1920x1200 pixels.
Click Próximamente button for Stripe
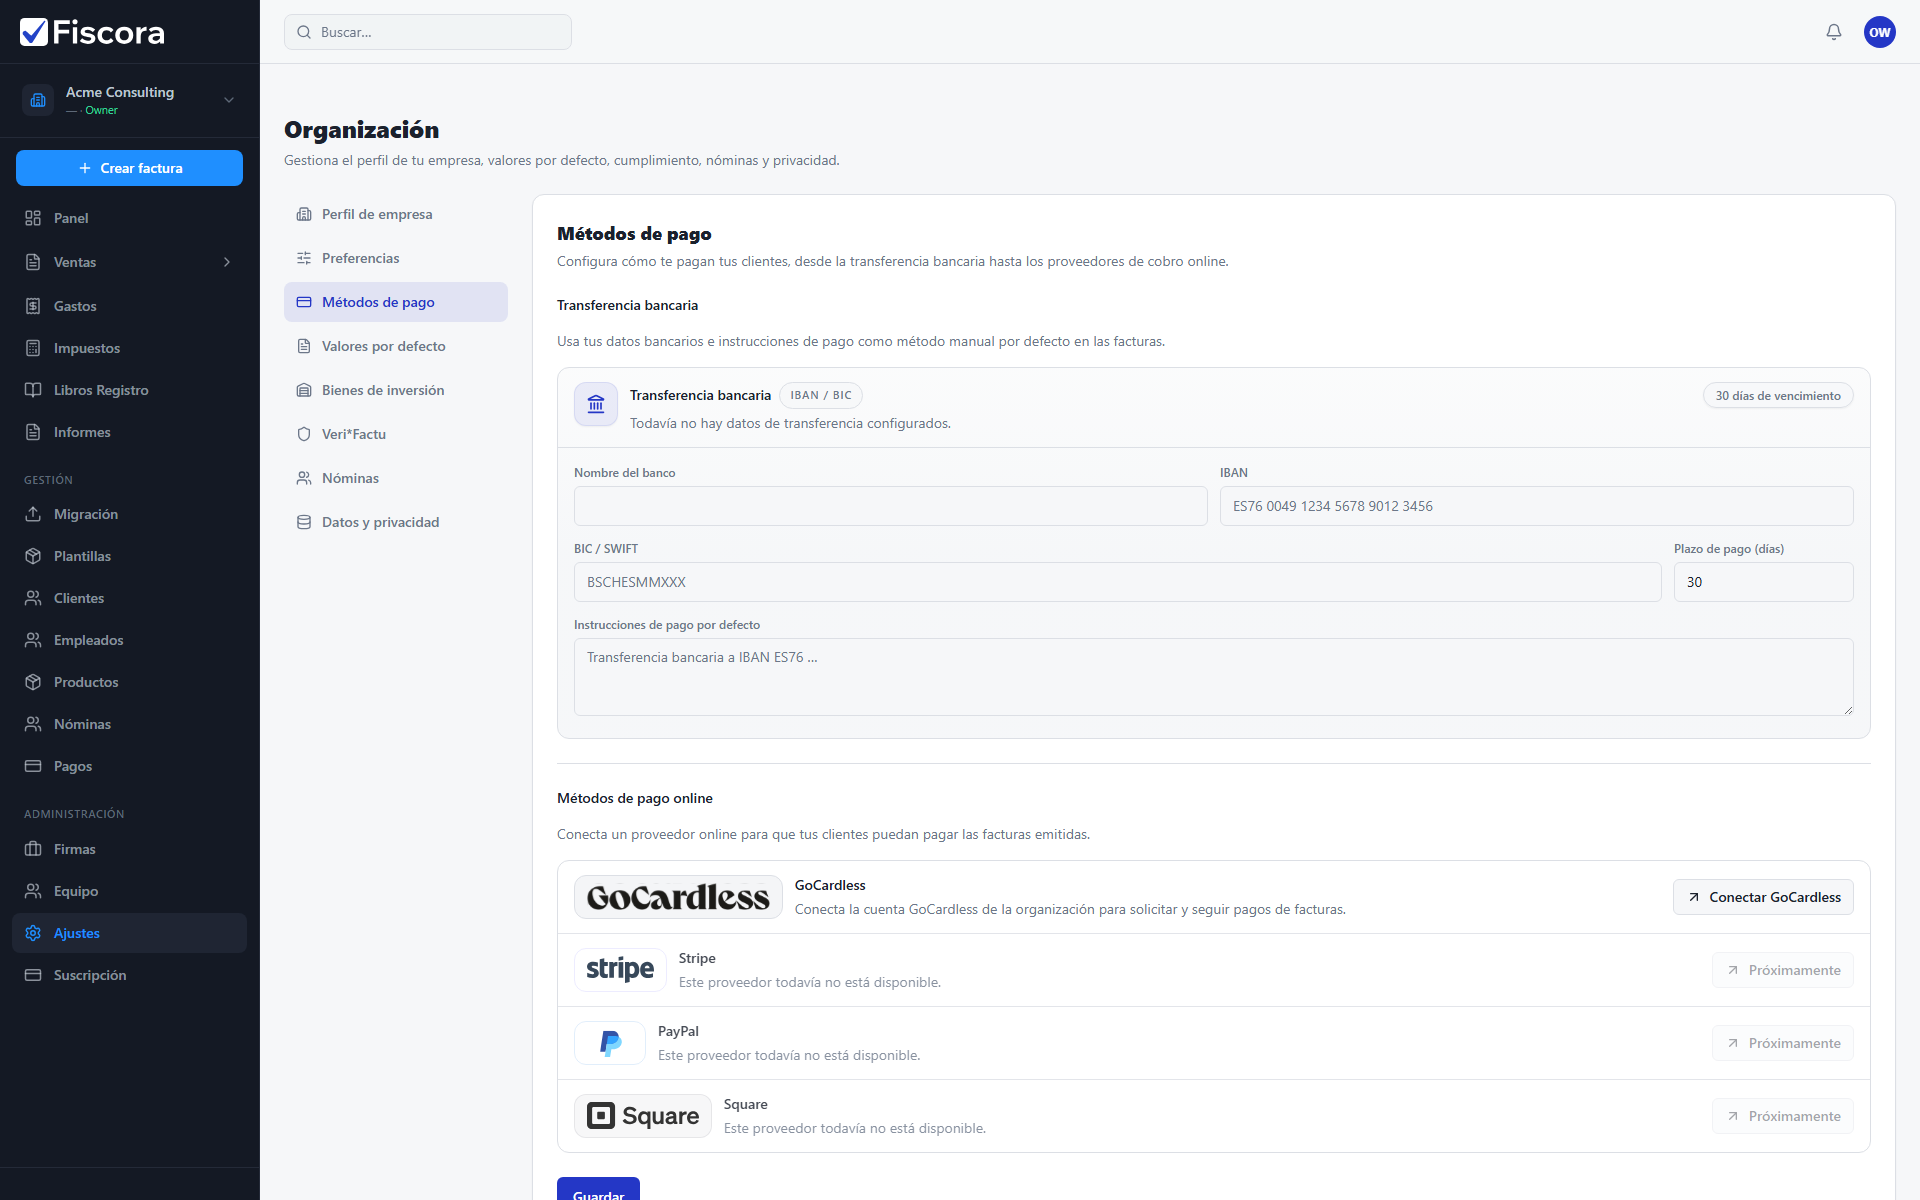click(1783, 970)
